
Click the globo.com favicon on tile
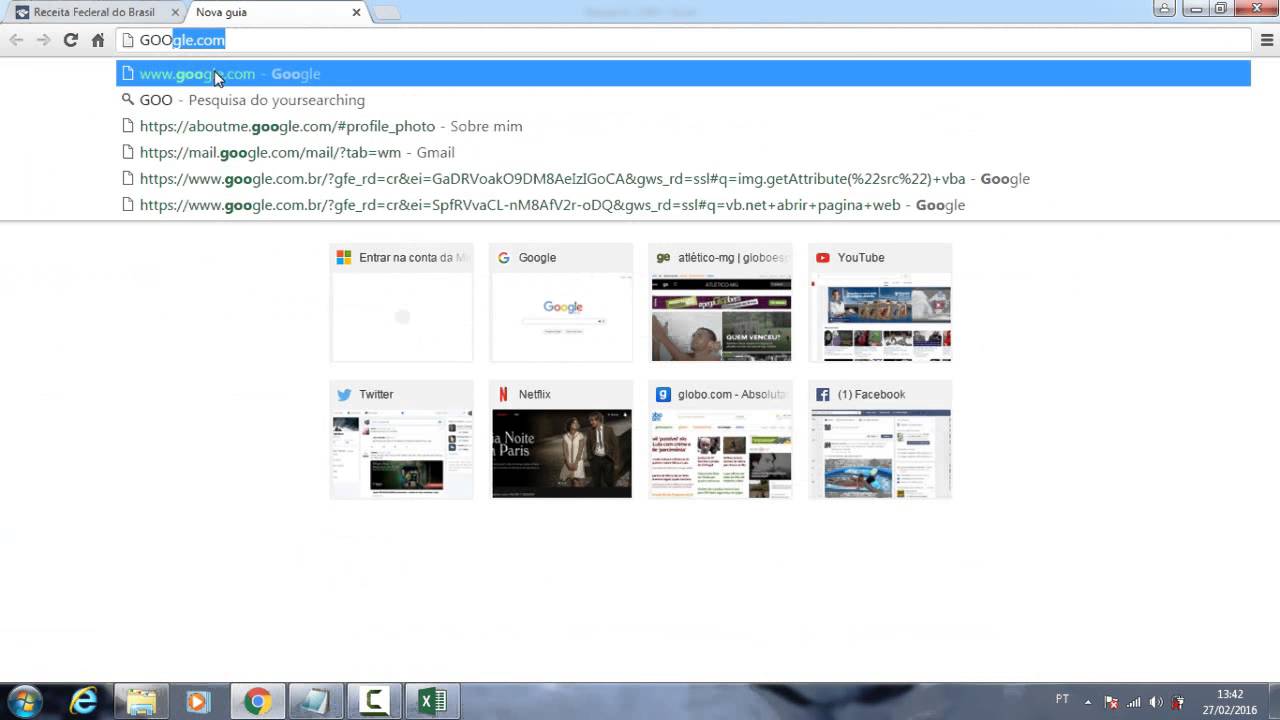(663, 394)
